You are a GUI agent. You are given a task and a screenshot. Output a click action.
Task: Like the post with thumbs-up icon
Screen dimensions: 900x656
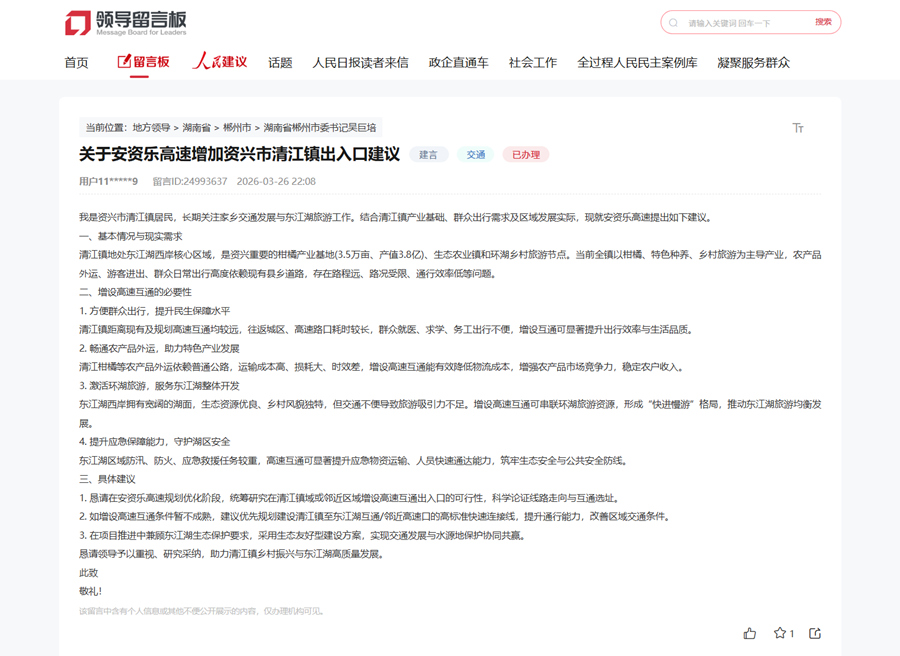[750, 633]
